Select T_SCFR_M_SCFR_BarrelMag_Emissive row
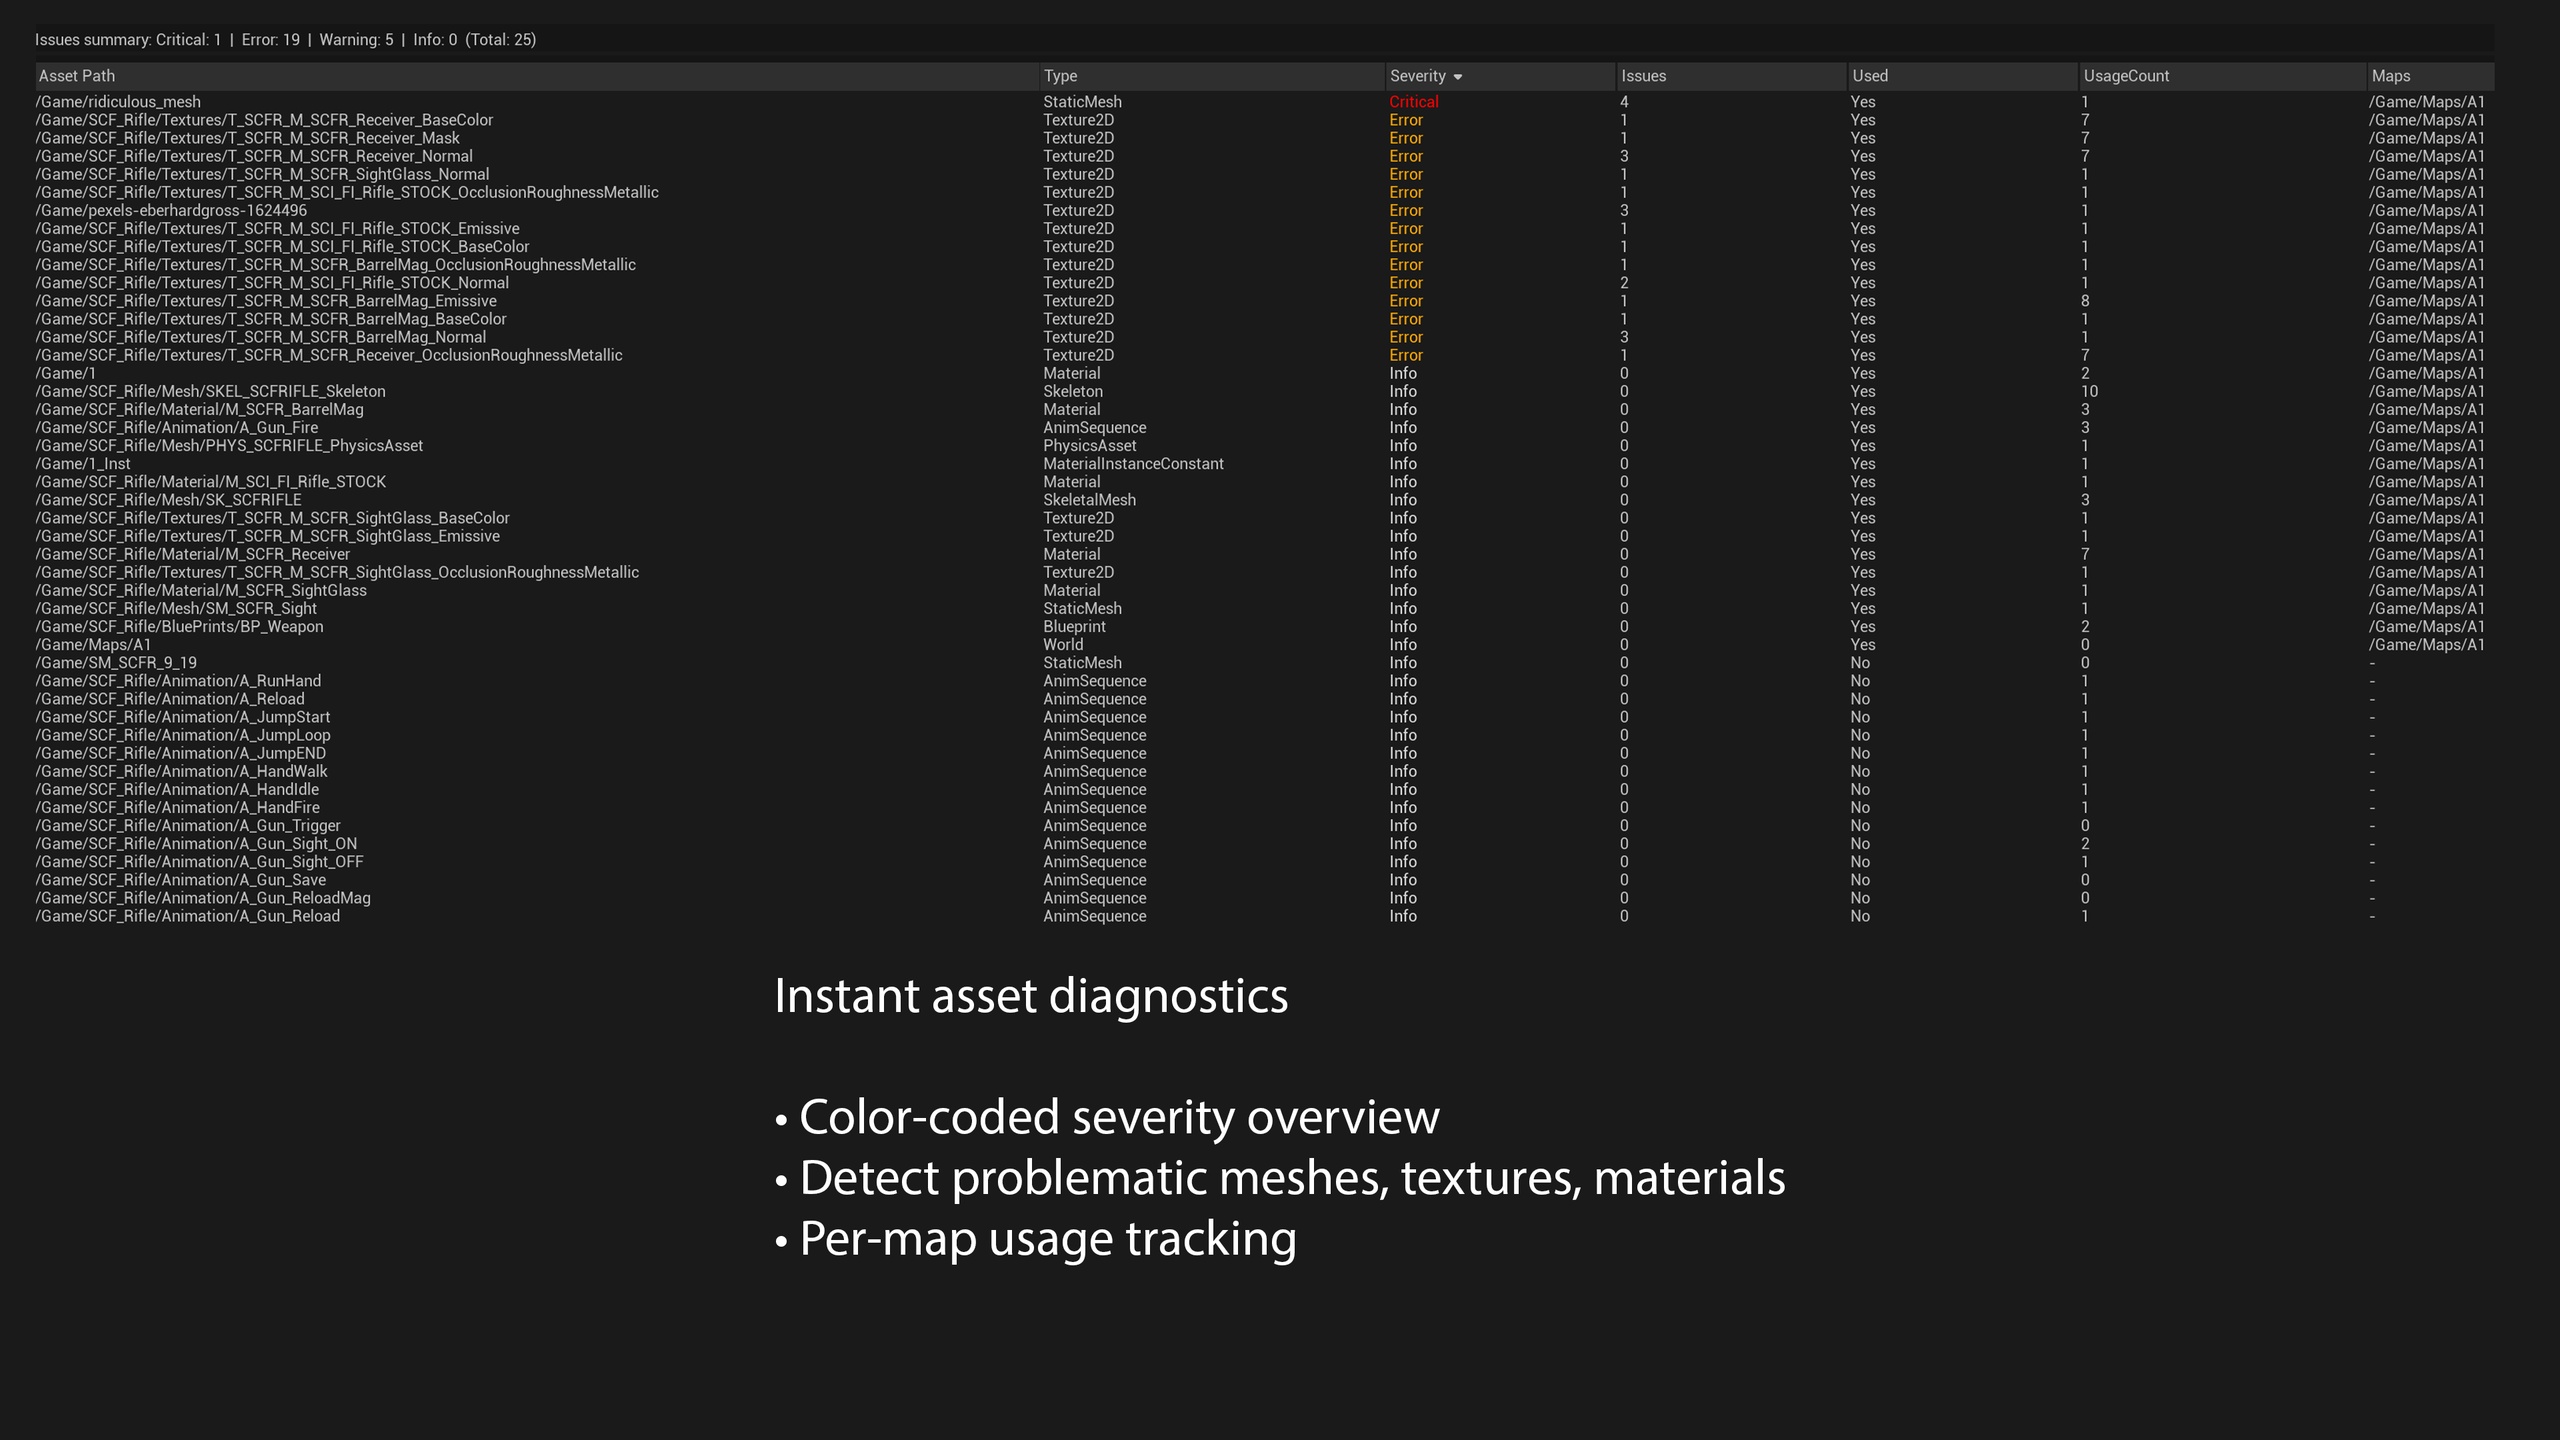This screenshot has width=2560, height=1440. point(1264,301)
